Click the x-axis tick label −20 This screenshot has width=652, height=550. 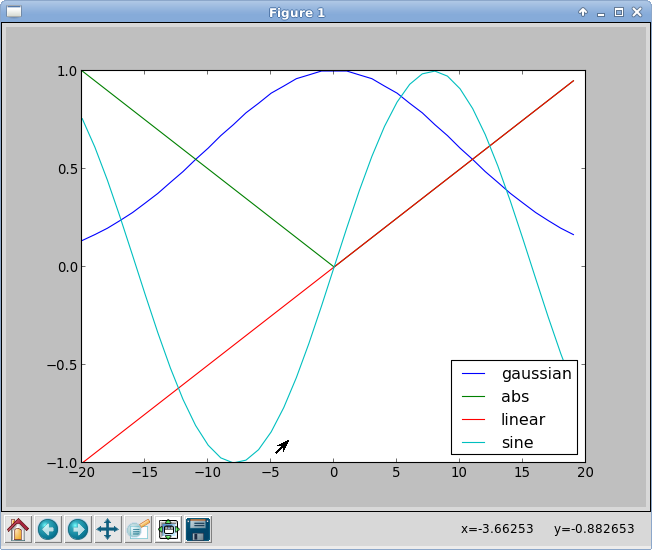pyautogui.click(x=82, y=472)
